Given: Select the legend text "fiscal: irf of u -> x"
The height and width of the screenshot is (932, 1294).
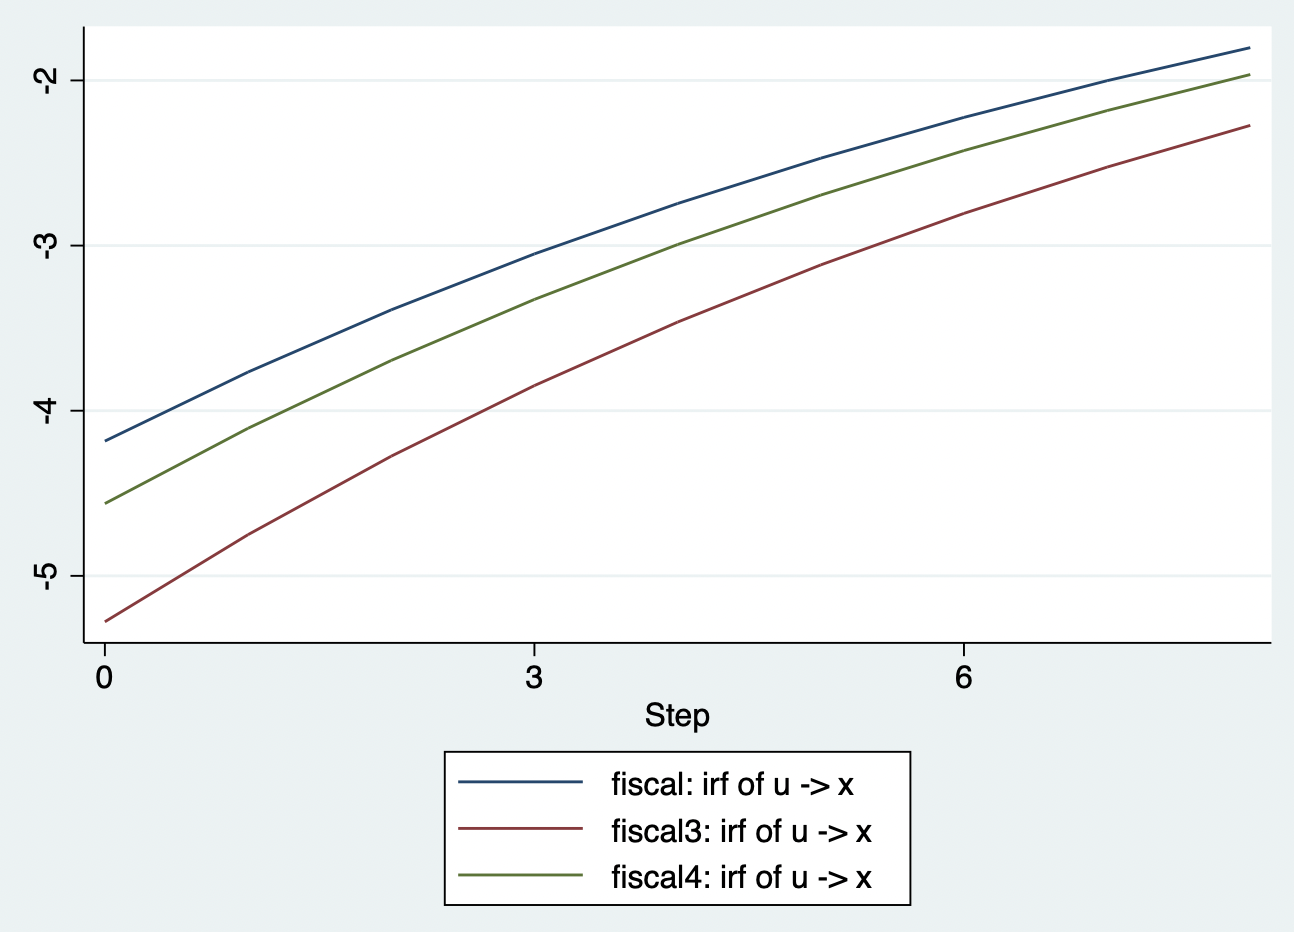Looking at the screenshot, I should pos(732,785).
